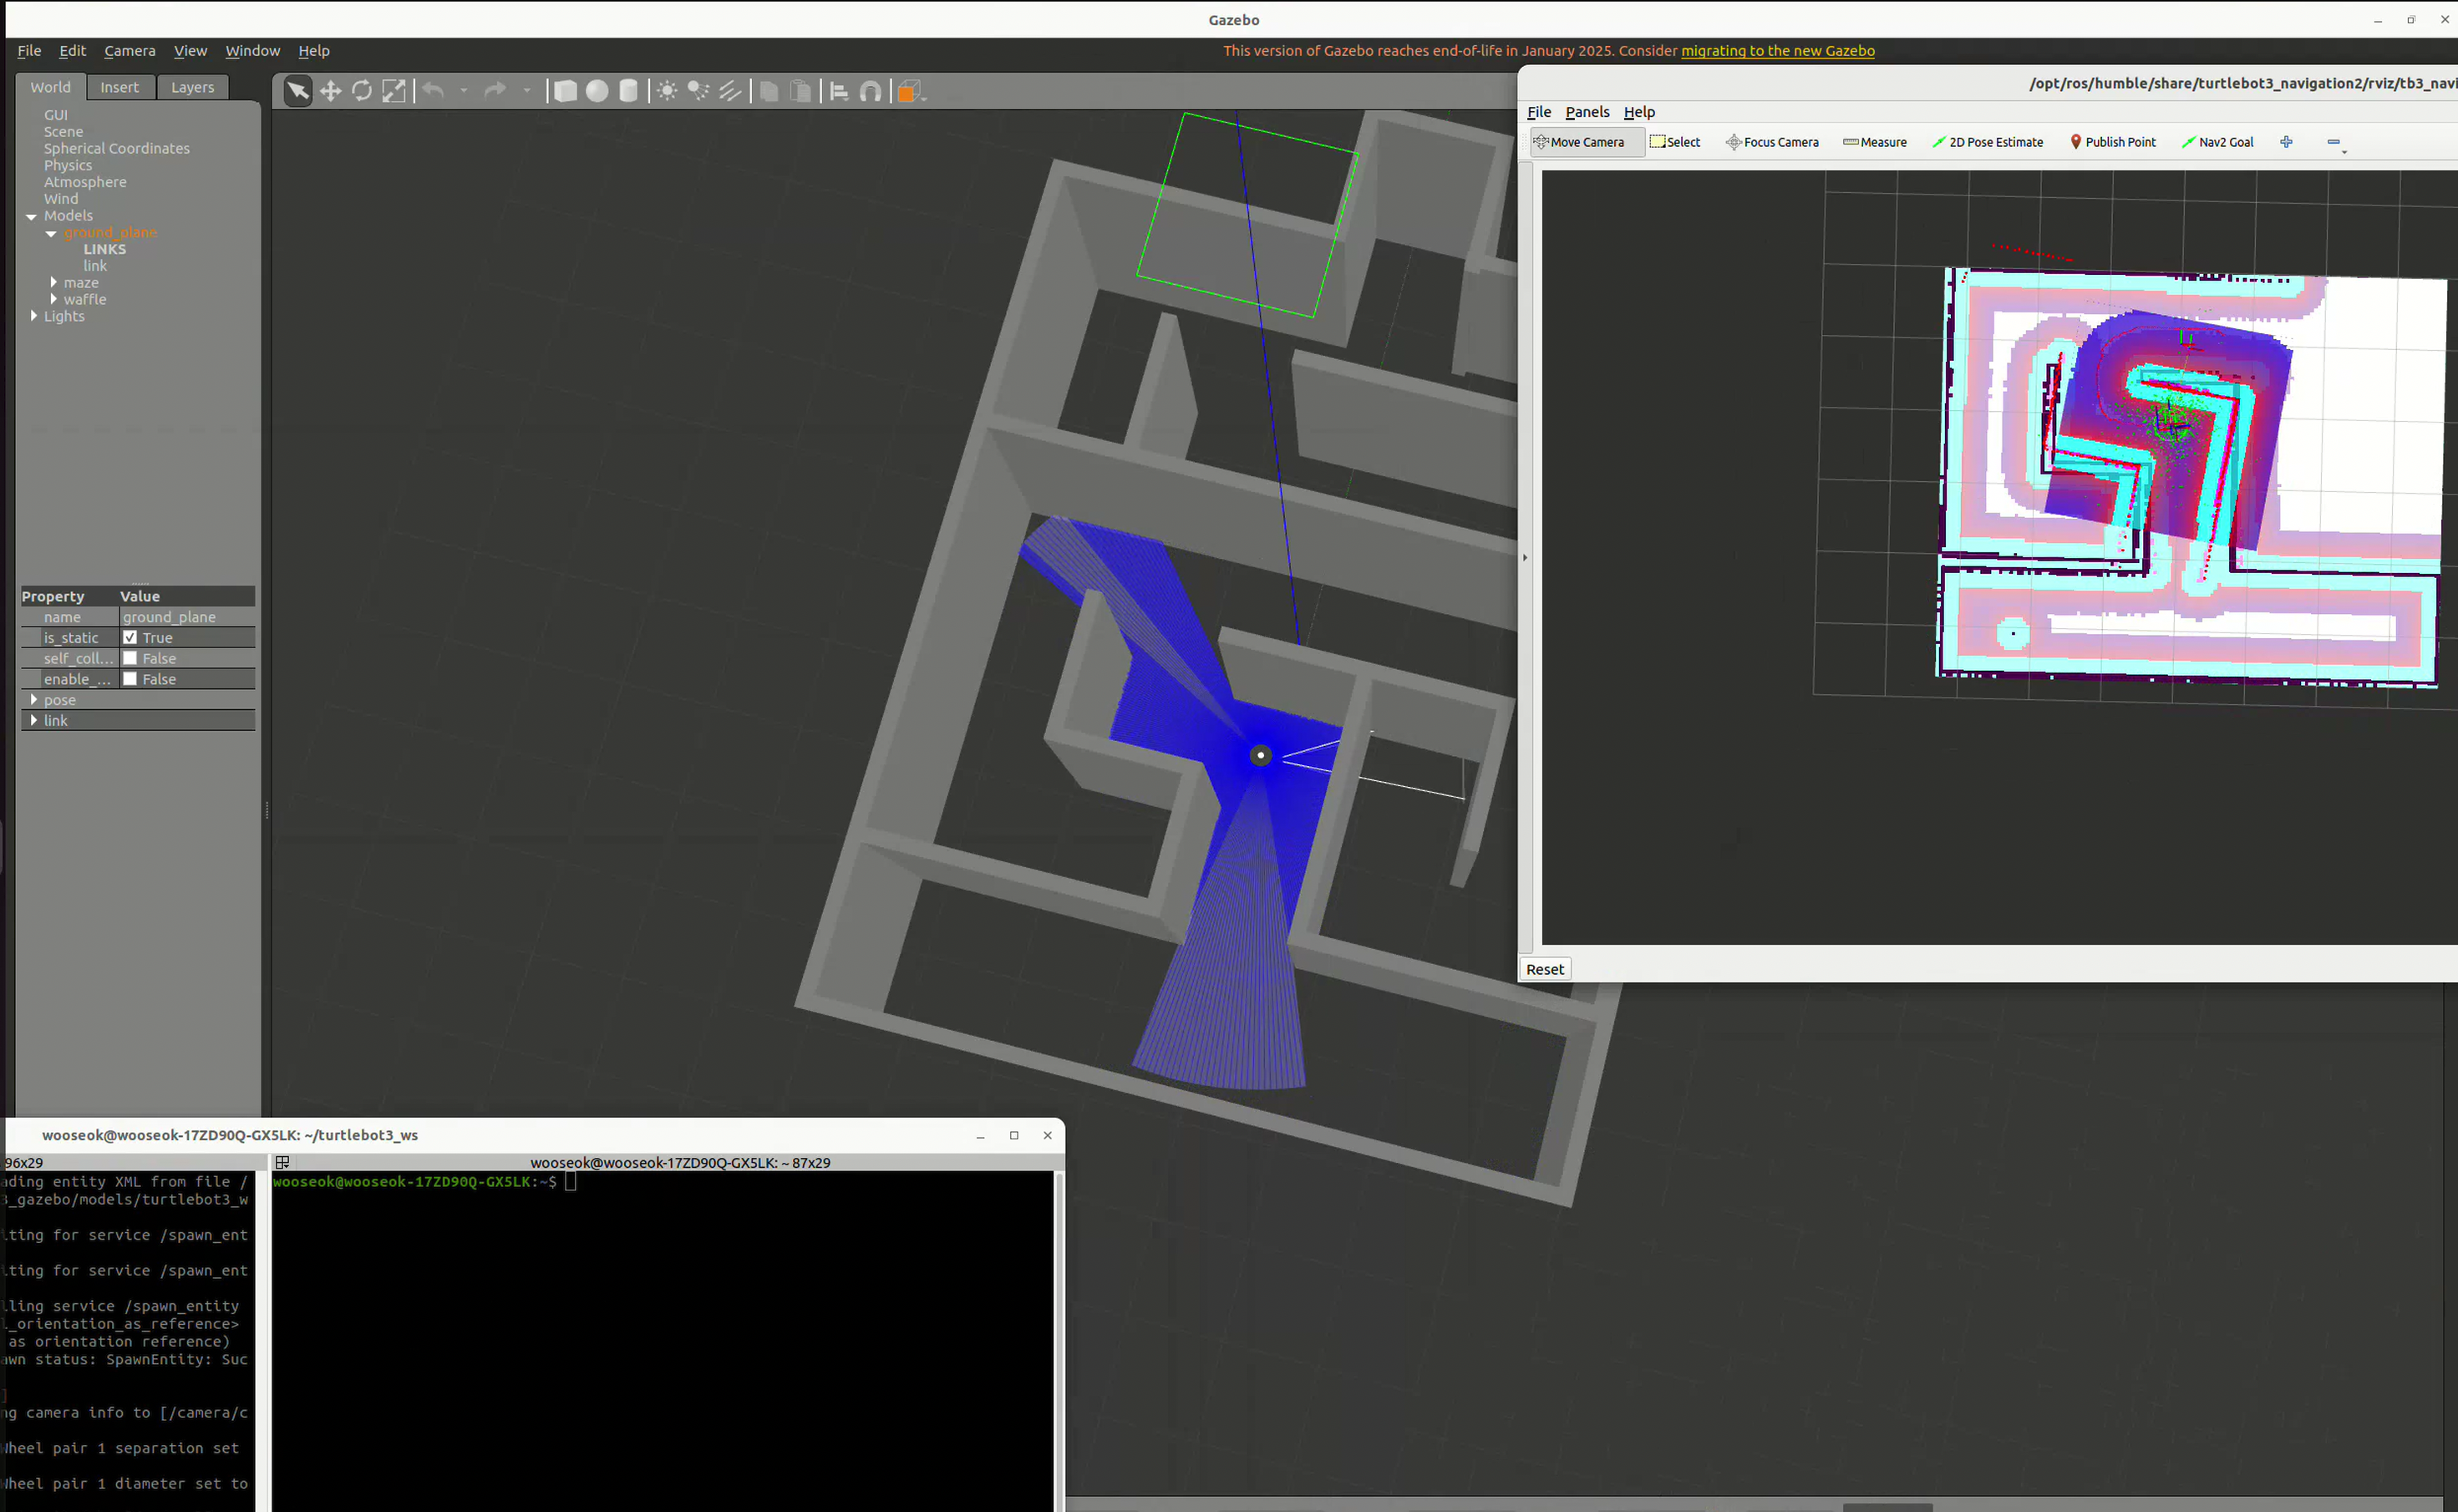This screenshot has width=2458, height=1512.
Task: Enable the self_collide checkbox
Action: (130, 658)
